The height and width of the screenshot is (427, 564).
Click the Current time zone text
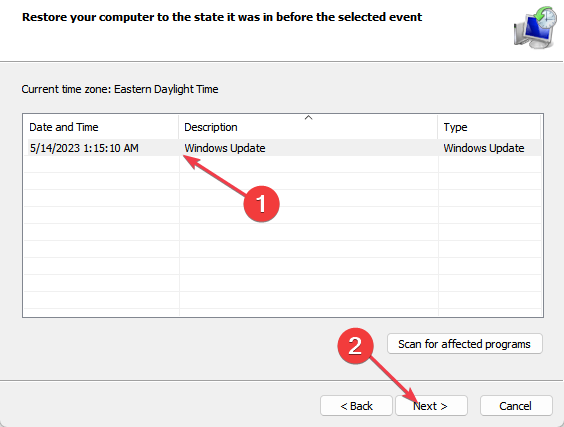pyautogui.click(x=120, y=89)
